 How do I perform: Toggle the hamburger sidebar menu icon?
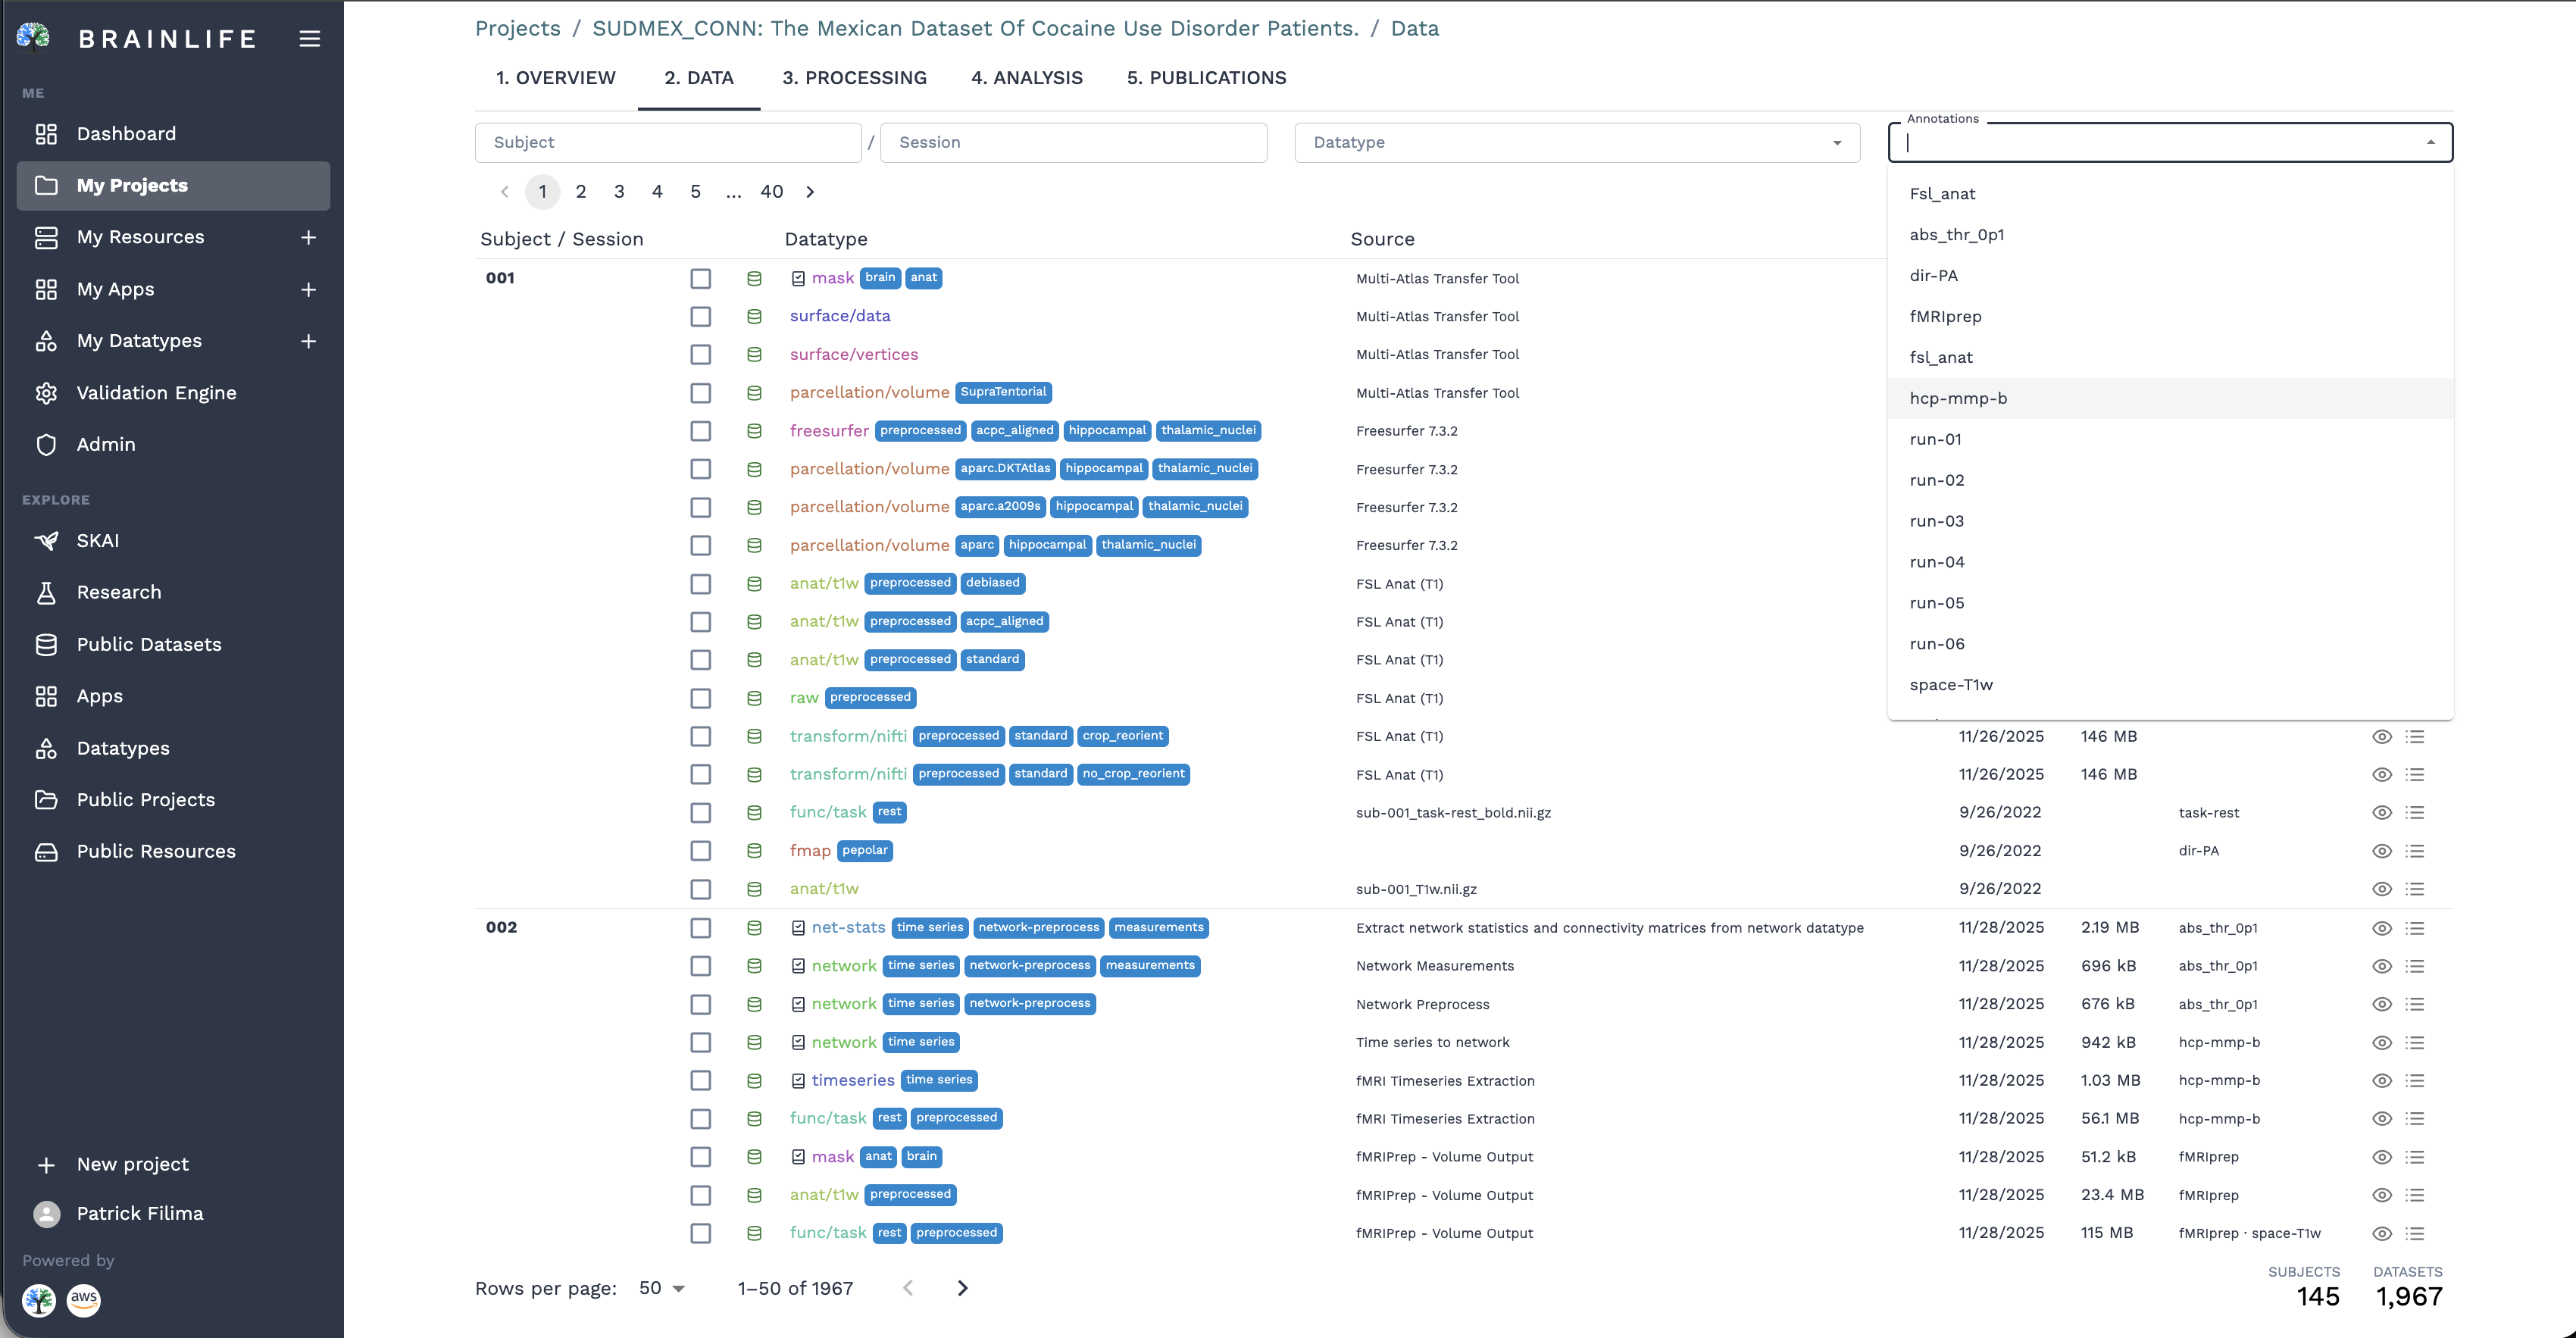[310, 38]
